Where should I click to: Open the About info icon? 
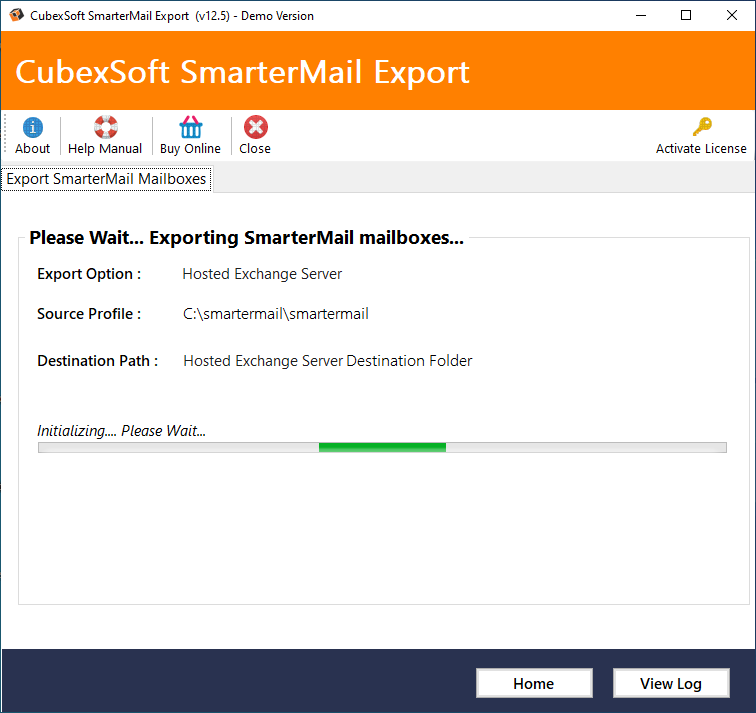click(32, 127)
